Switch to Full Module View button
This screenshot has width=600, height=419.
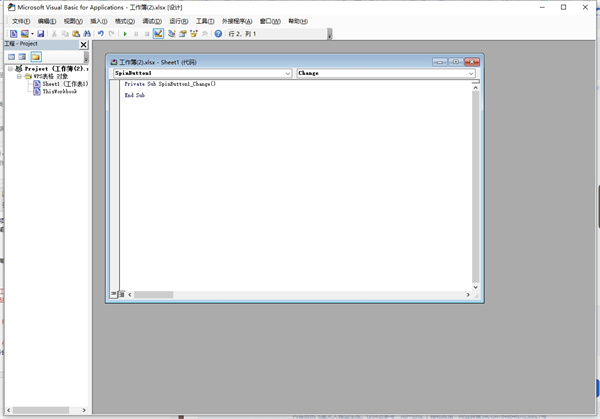122,295
